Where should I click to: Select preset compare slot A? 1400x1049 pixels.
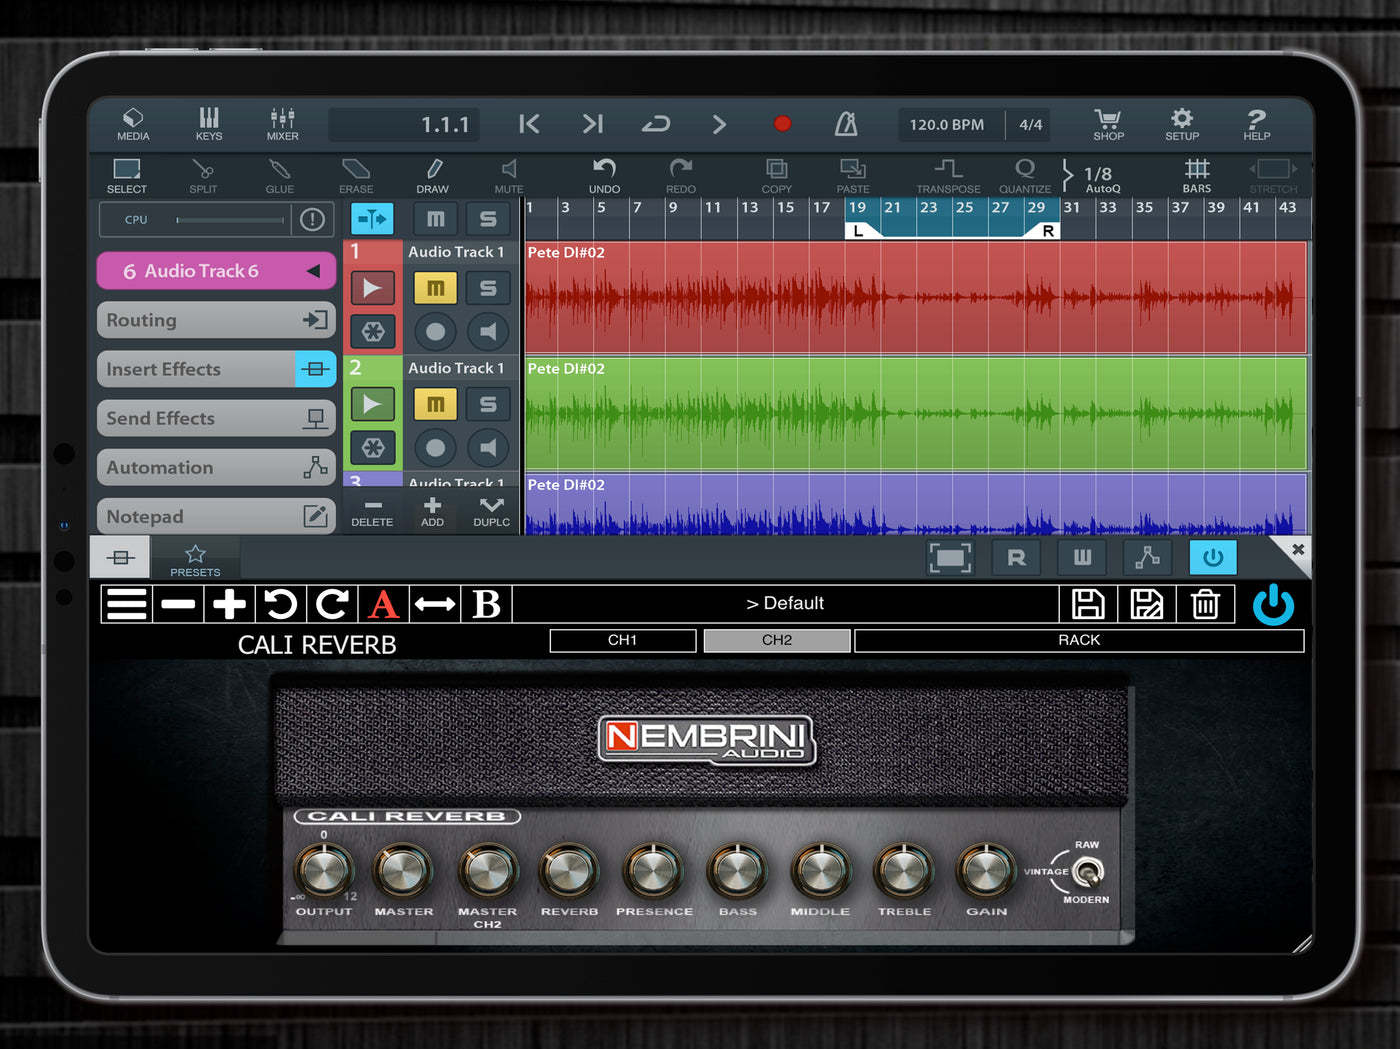coord(383,604)
